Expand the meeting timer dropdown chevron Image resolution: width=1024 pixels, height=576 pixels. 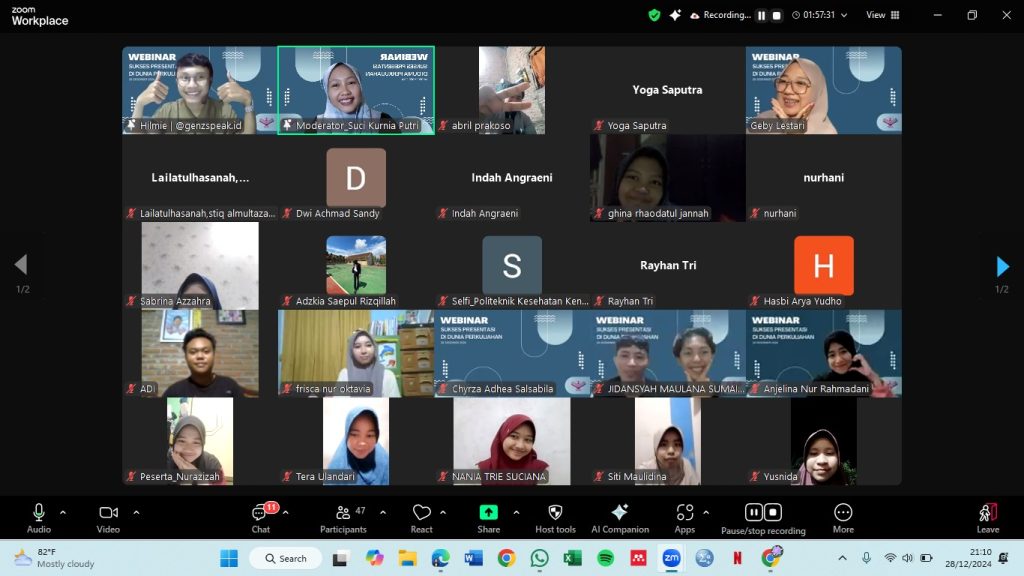[845, 15]
